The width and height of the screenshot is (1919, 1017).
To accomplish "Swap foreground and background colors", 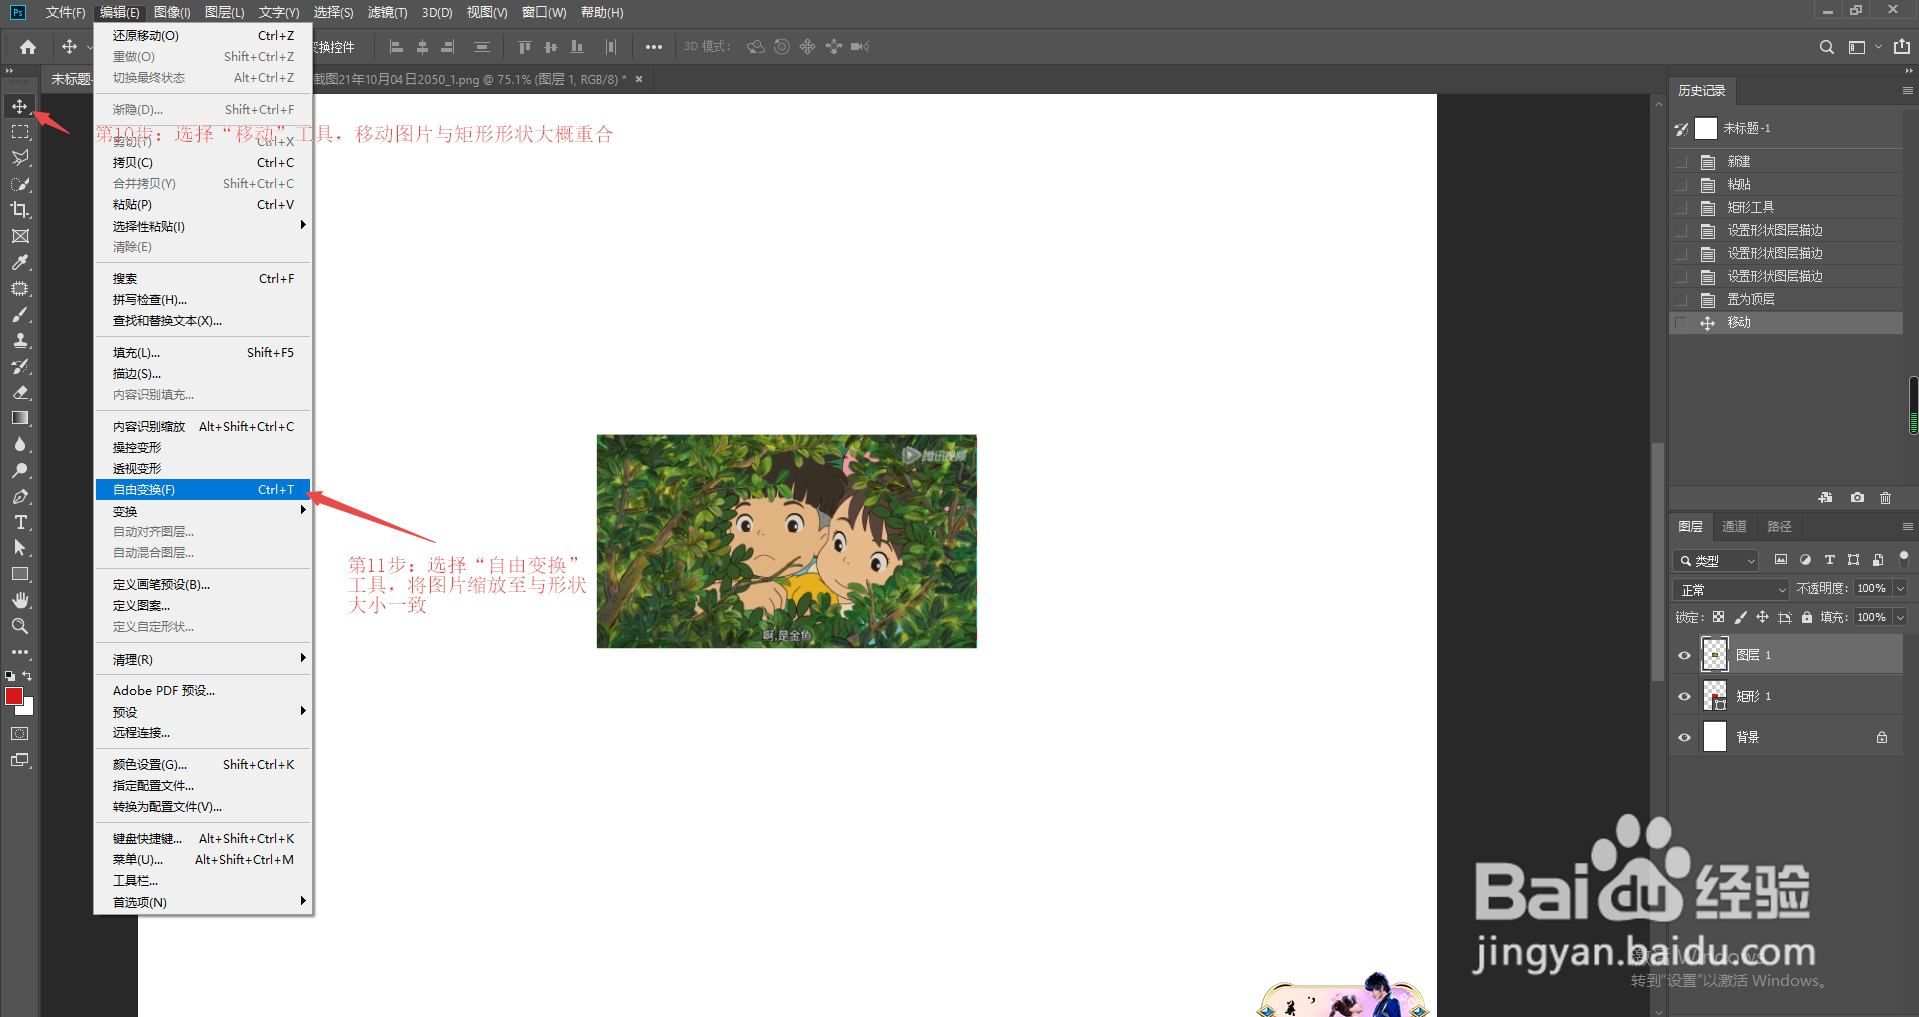I will pos(28,676).
